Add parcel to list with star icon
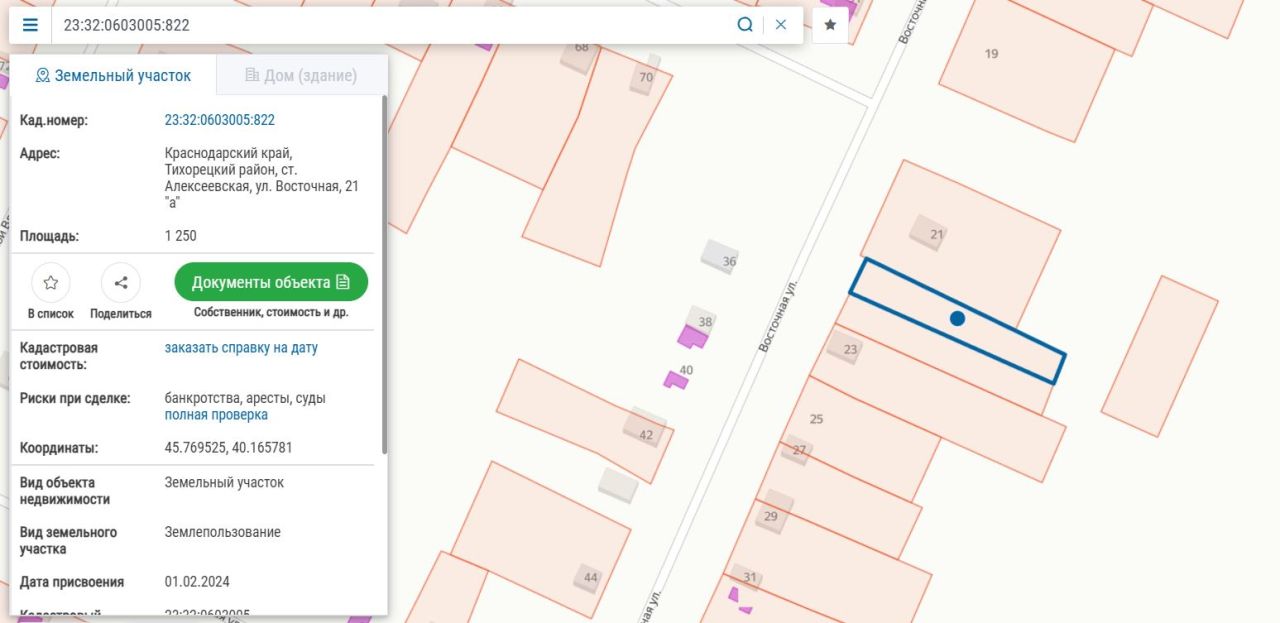 point(51,283)
